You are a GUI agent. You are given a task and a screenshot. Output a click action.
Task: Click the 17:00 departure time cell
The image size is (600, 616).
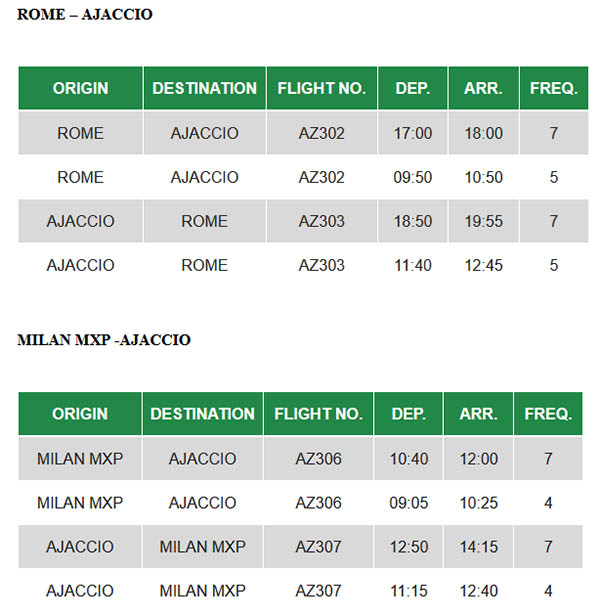pos(412,133)
